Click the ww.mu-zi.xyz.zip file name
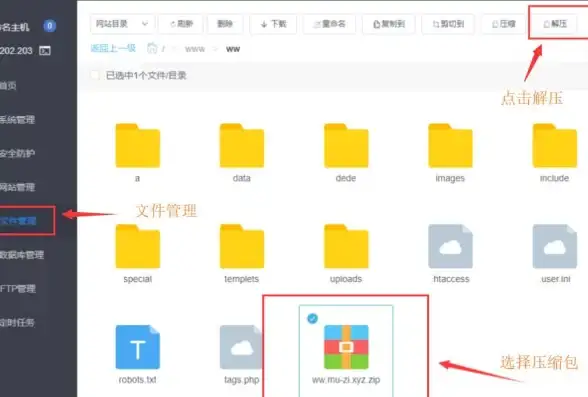This screenshot has width=588, height=397. click(x=346, y=380)
